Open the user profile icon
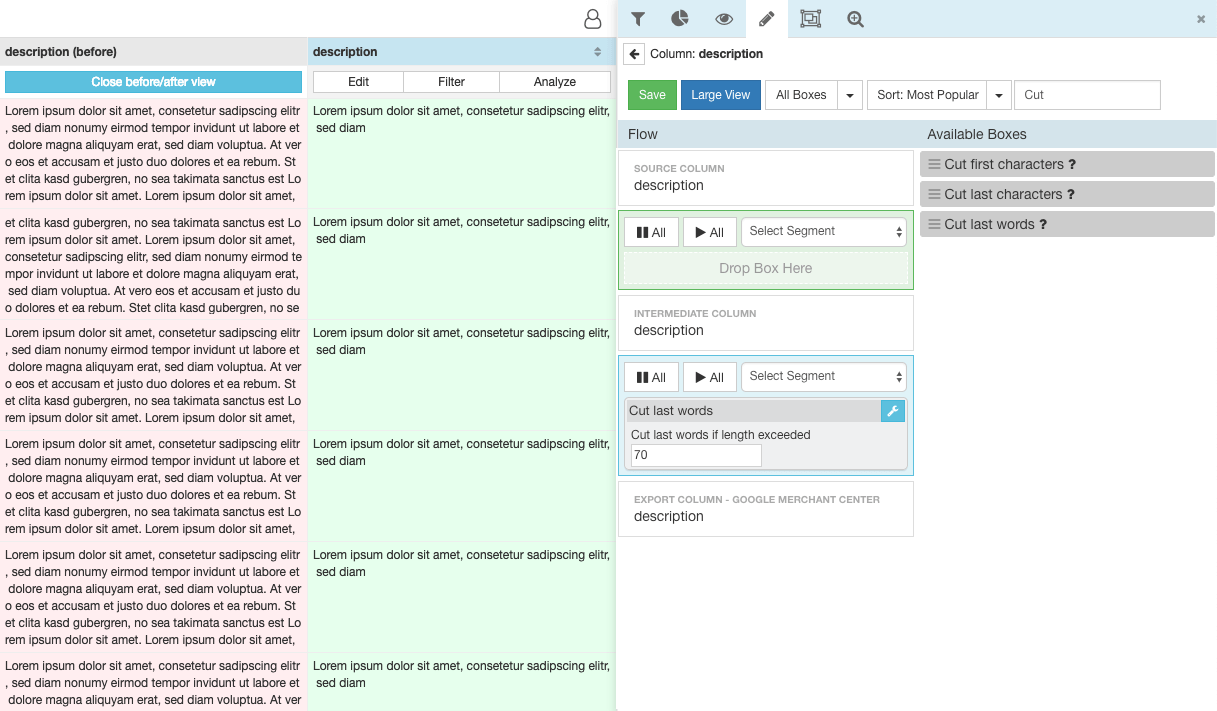Screen dimensions: 1217x711 (593, 19)
